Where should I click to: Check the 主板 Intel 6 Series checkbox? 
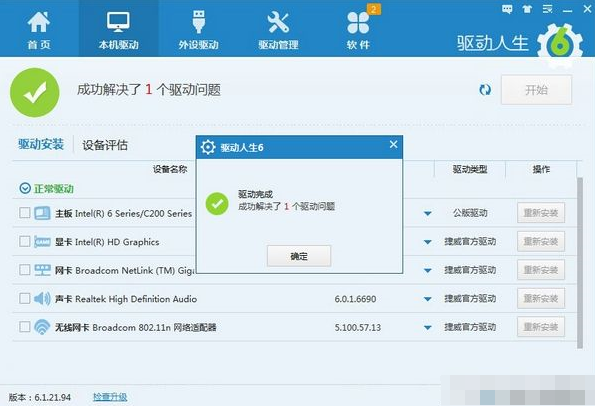(x=25, y=212)
